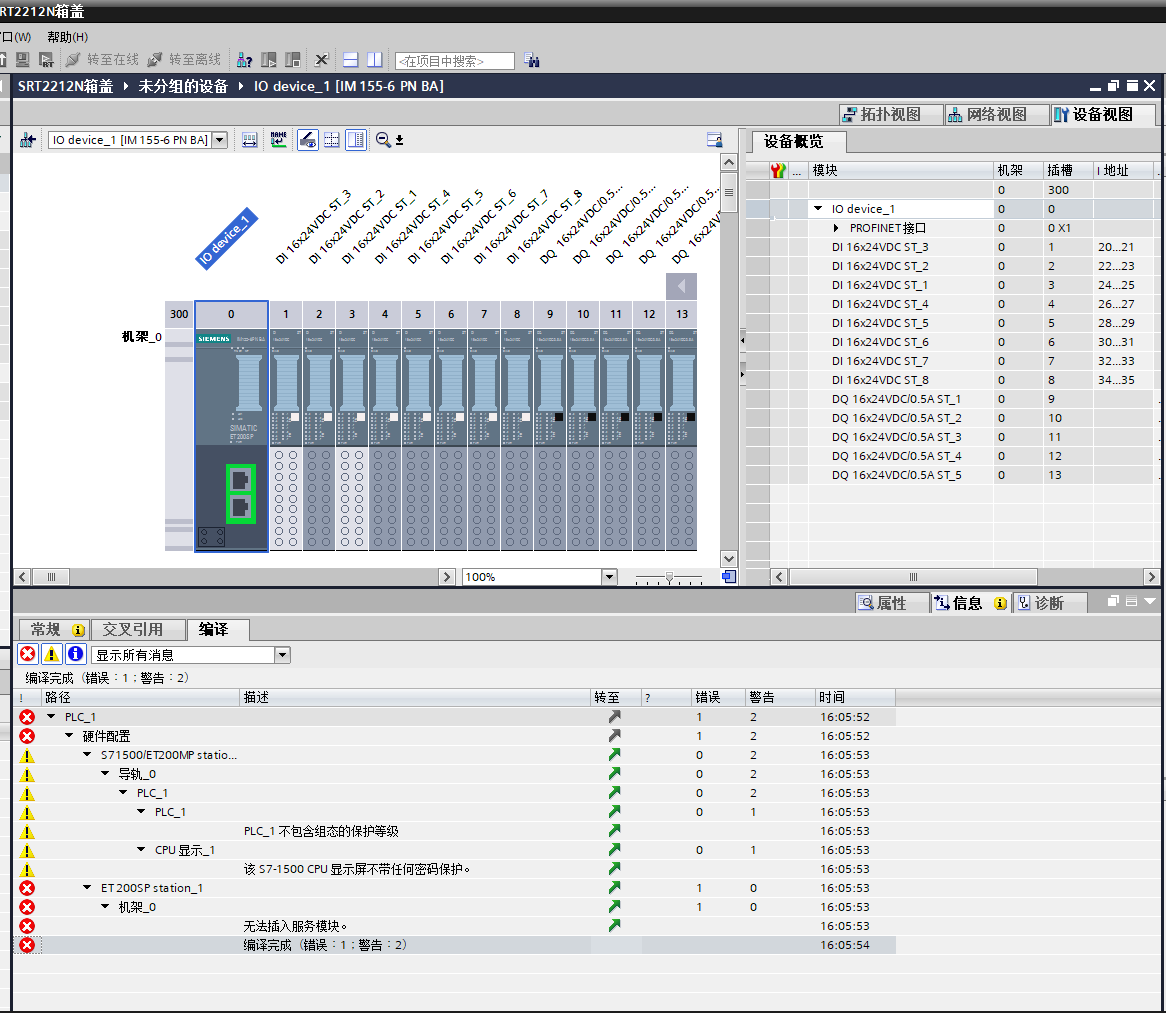
Task: Click the simulation monitor icon
Action: 23,60
